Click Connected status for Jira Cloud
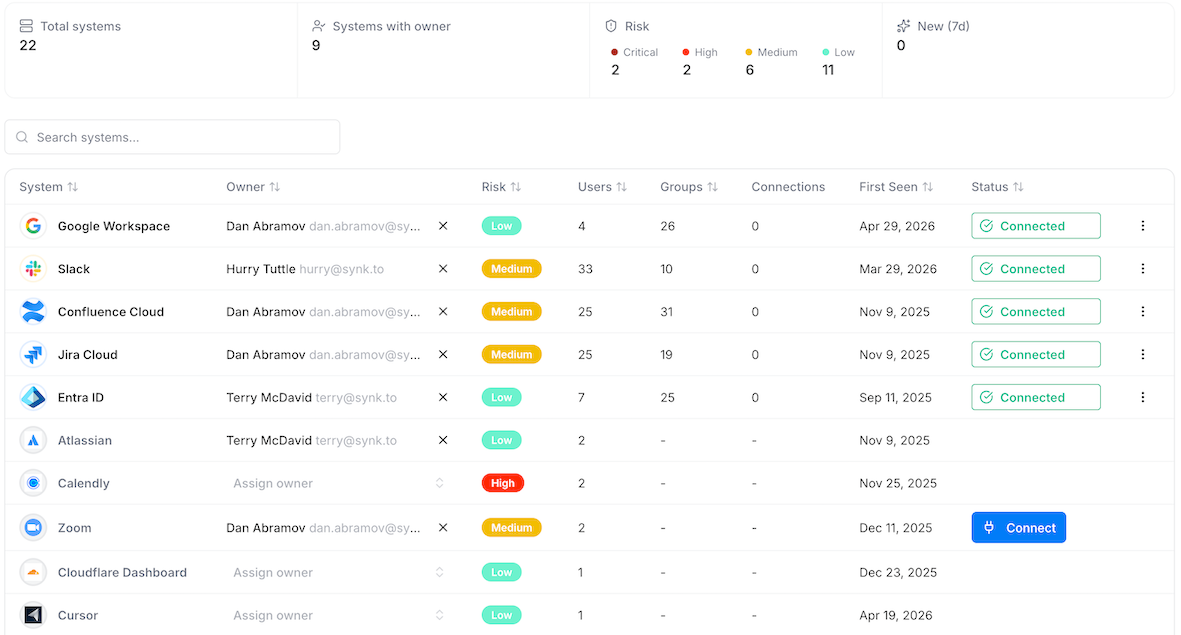The height and width of the screenshot is (635, 1181). coord(1036,355)
